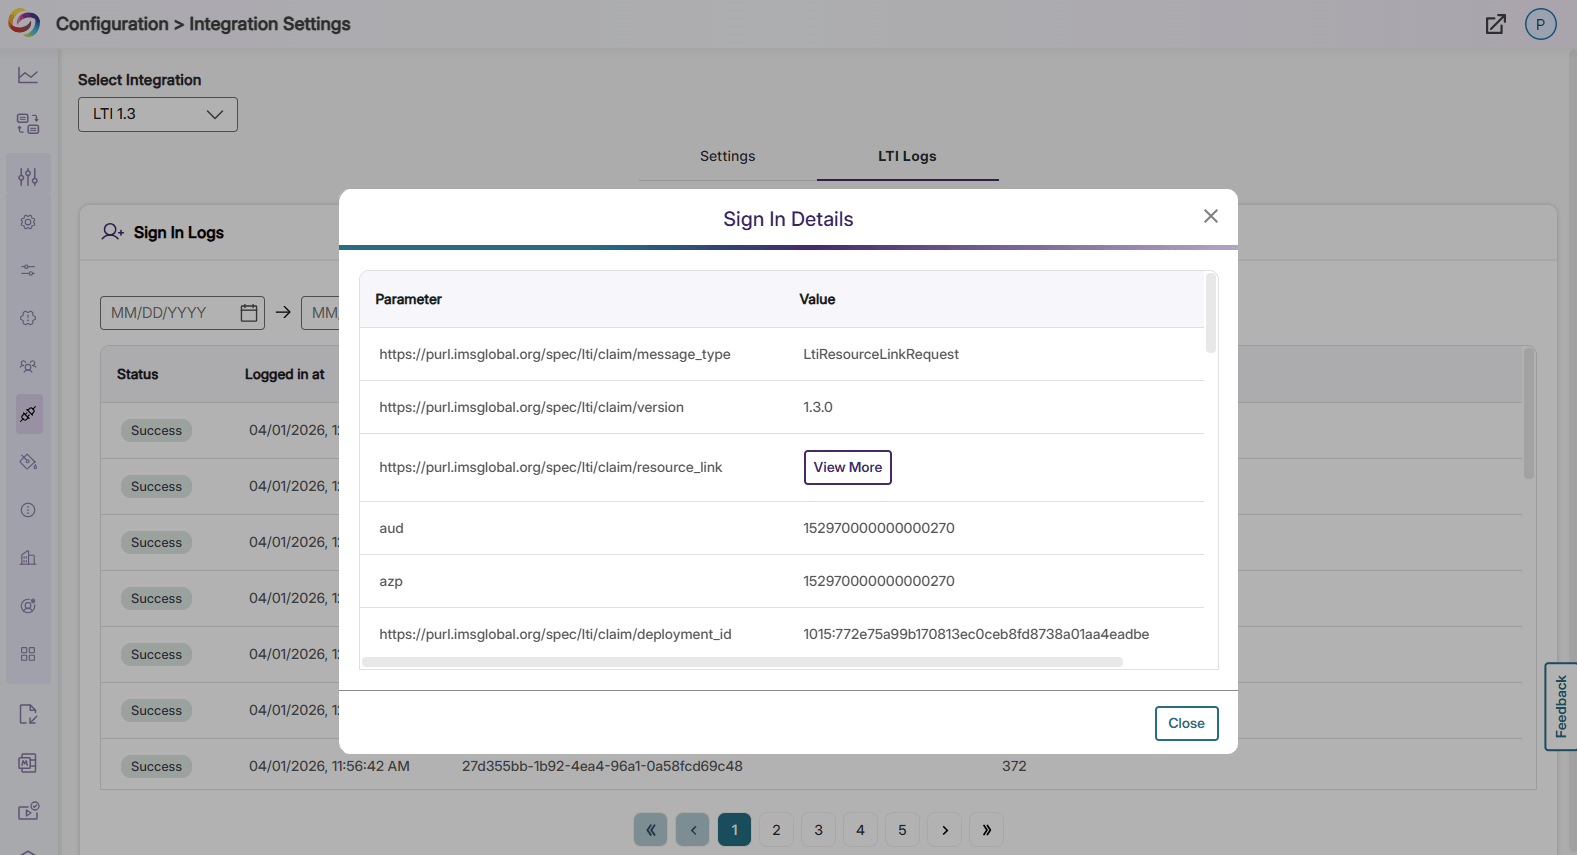Go to previous page of logs
Viewport: 1577px width, 855px height.
pyautogui.click(x=693, y=830)
